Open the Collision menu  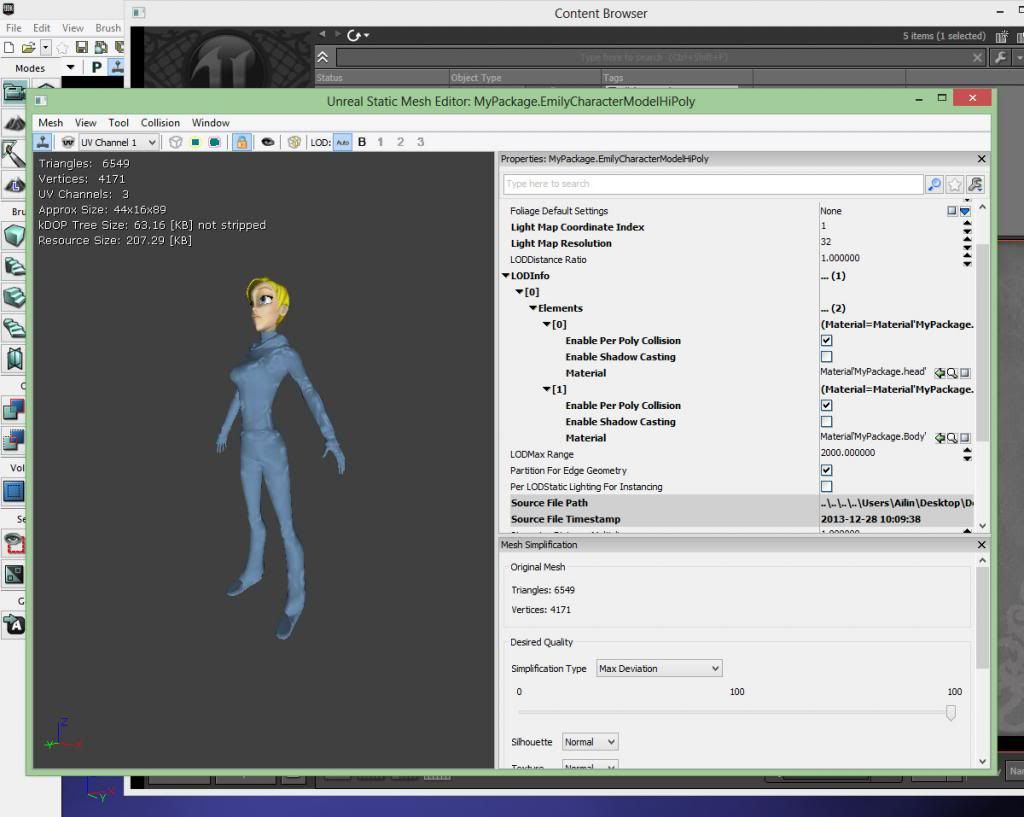click(160, 123)
